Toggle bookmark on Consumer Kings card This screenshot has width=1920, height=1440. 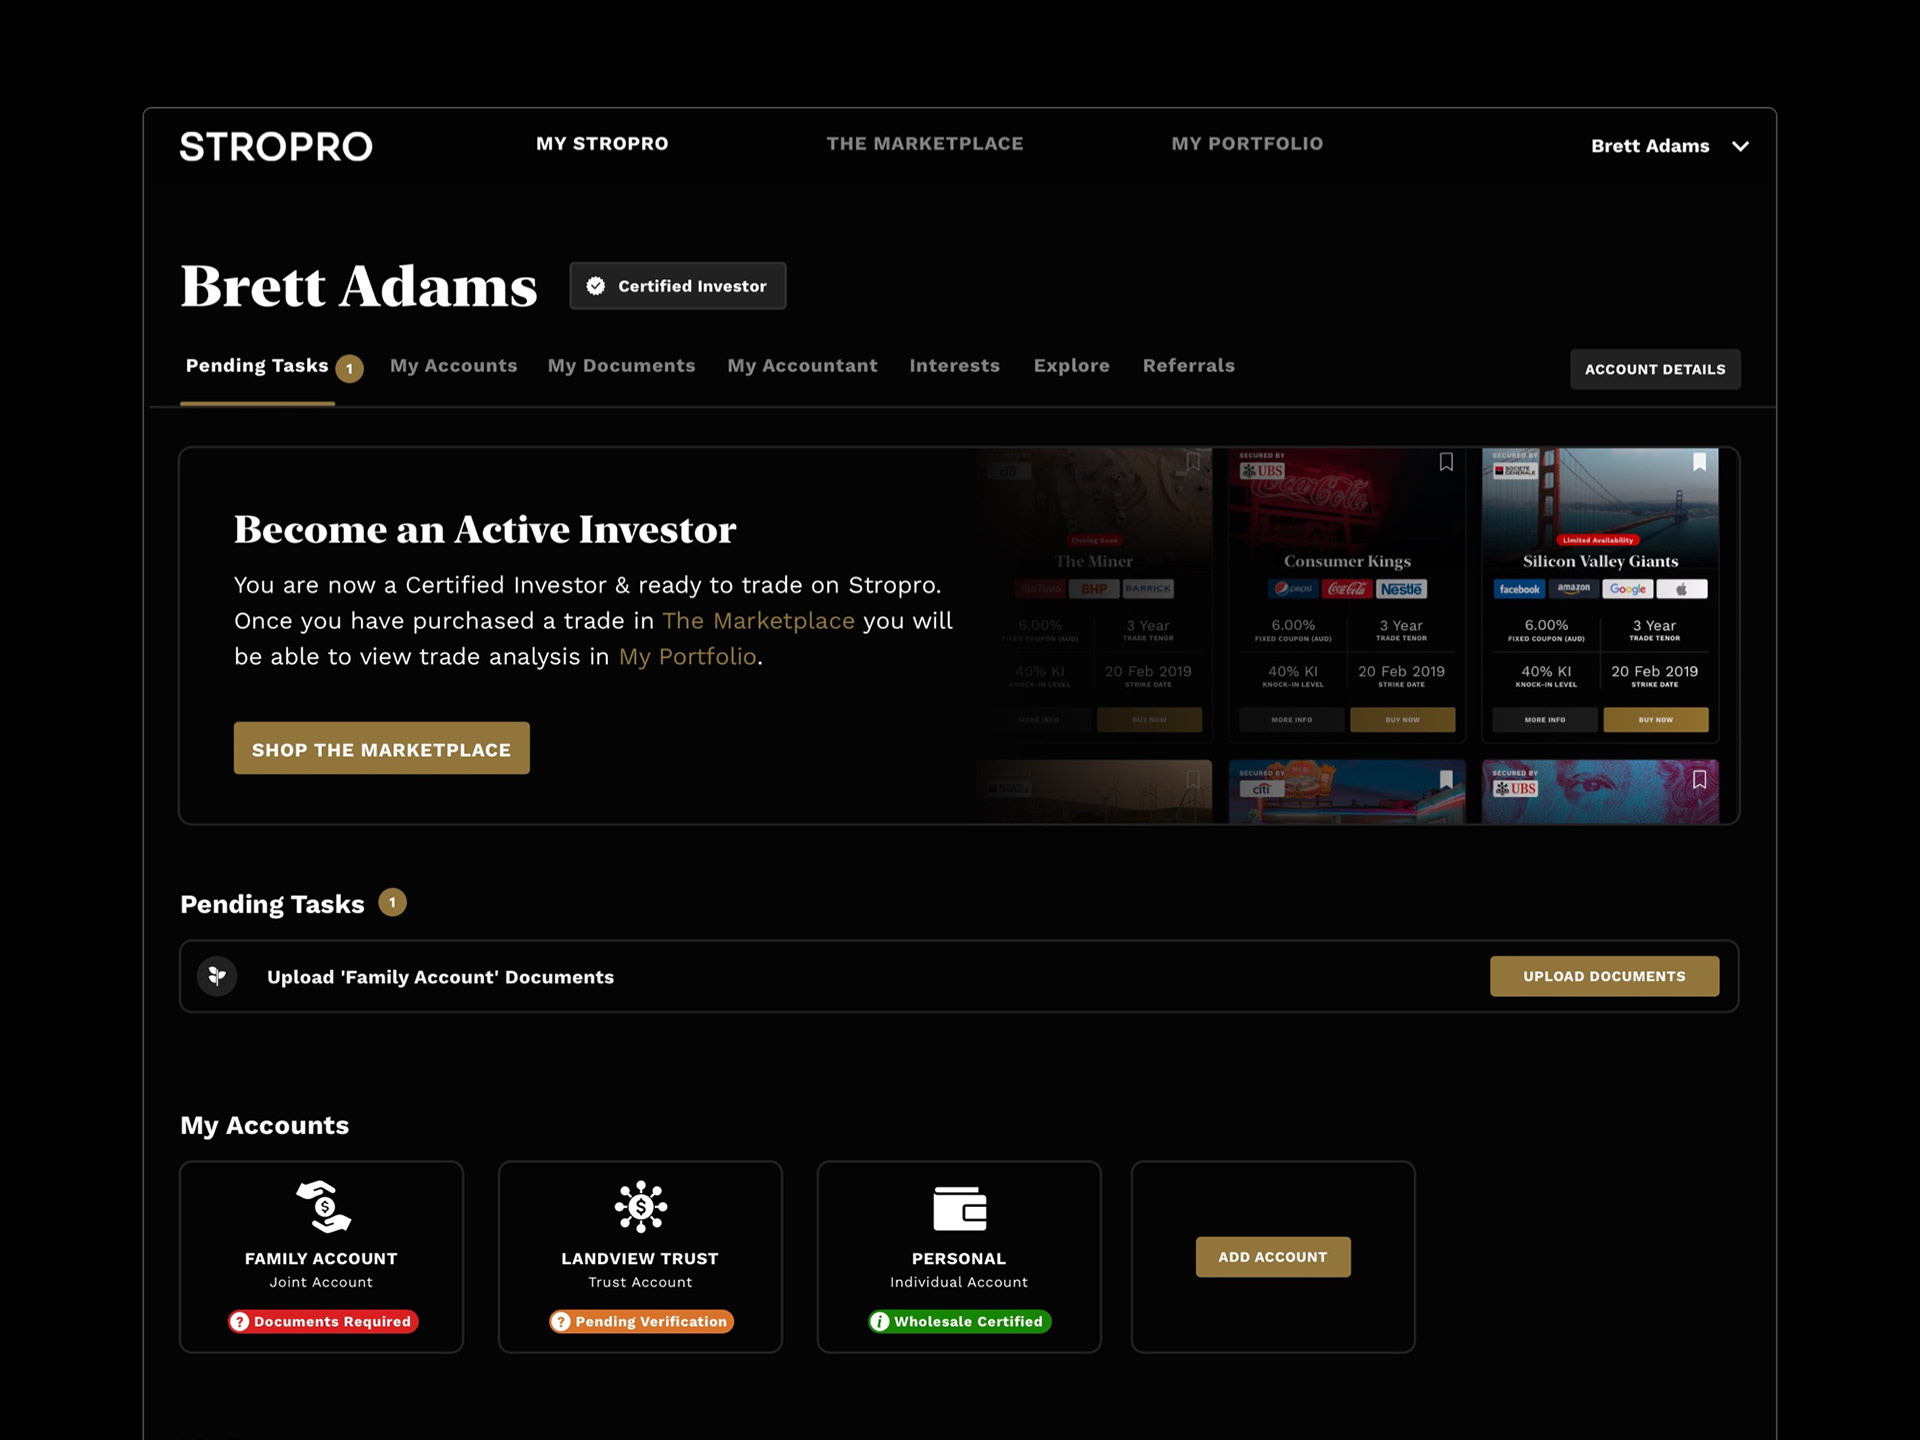(1446, 462)
